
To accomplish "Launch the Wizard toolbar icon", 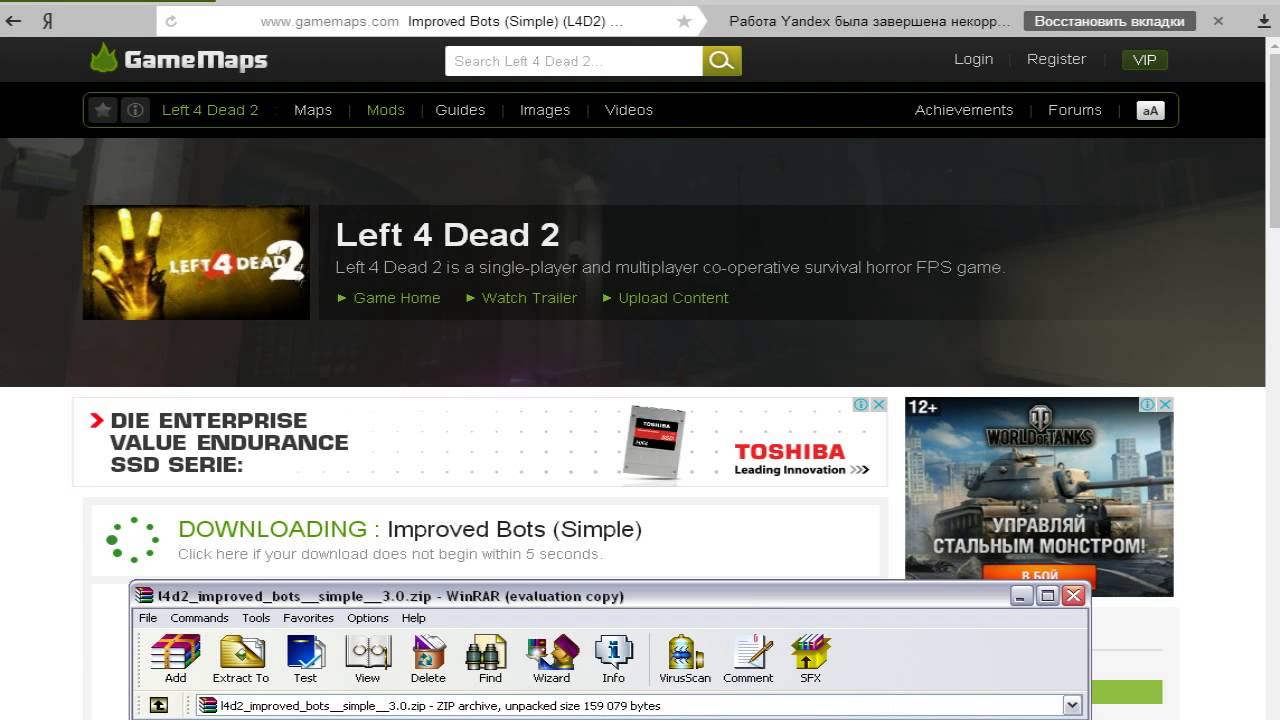I will tap(551, 659).
